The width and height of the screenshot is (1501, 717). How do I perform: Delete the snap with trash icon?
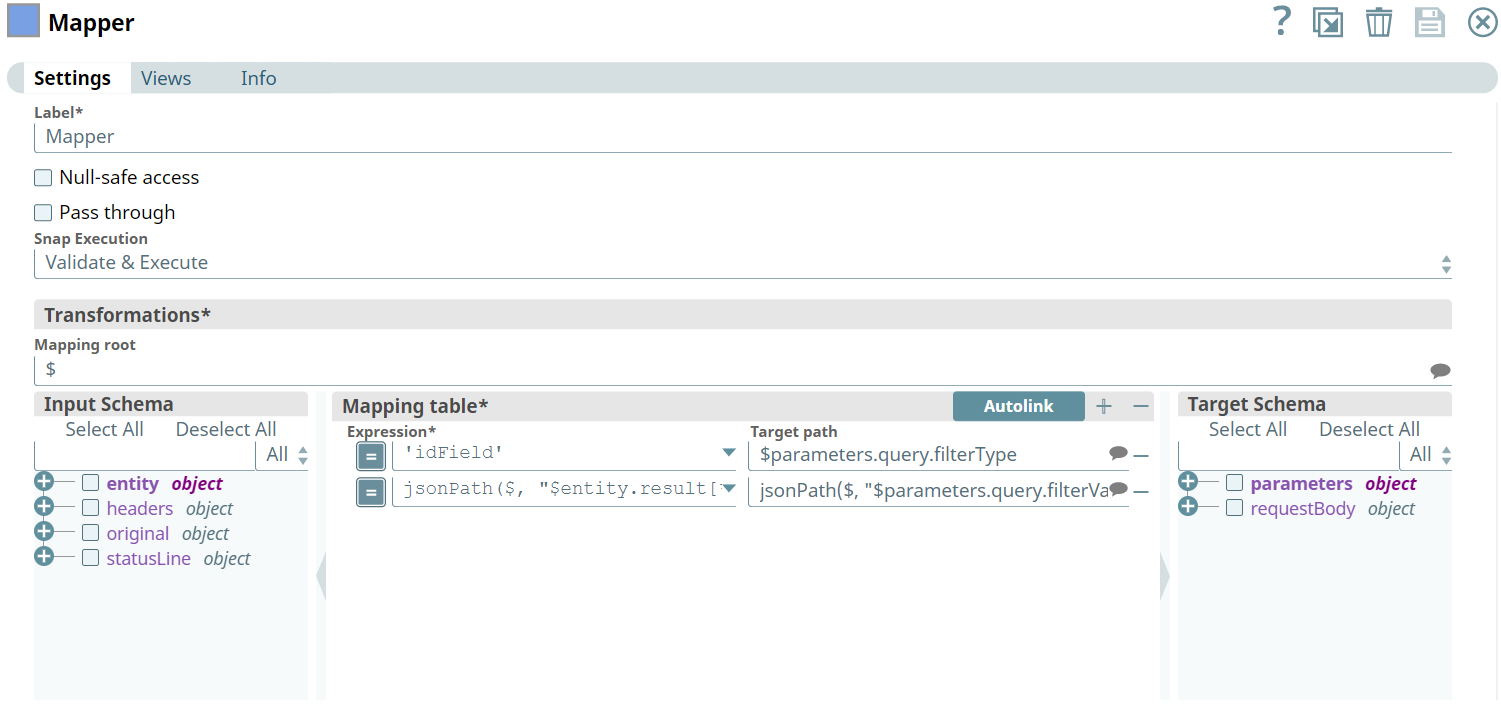[1379, 22]
